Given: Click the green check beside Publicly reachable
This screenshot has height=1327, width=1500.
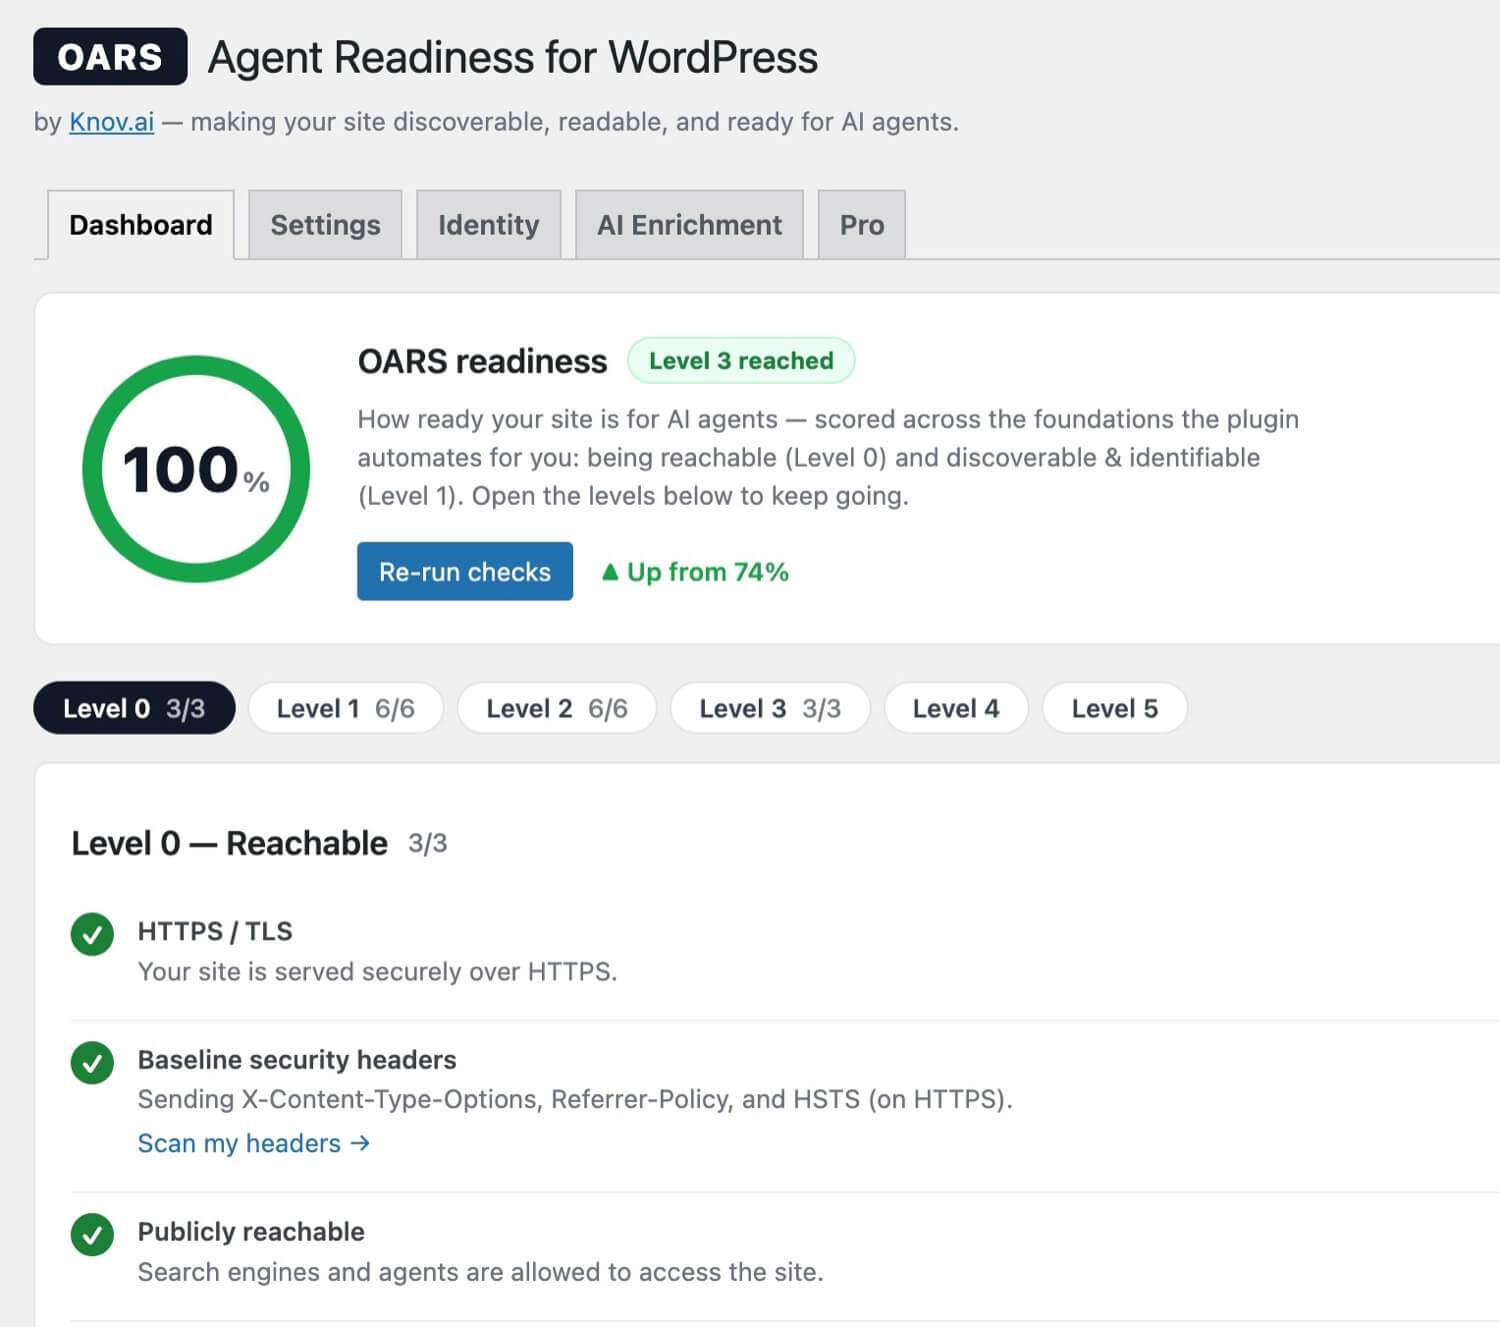Looking at the screenshot, I should point(92,1235).
